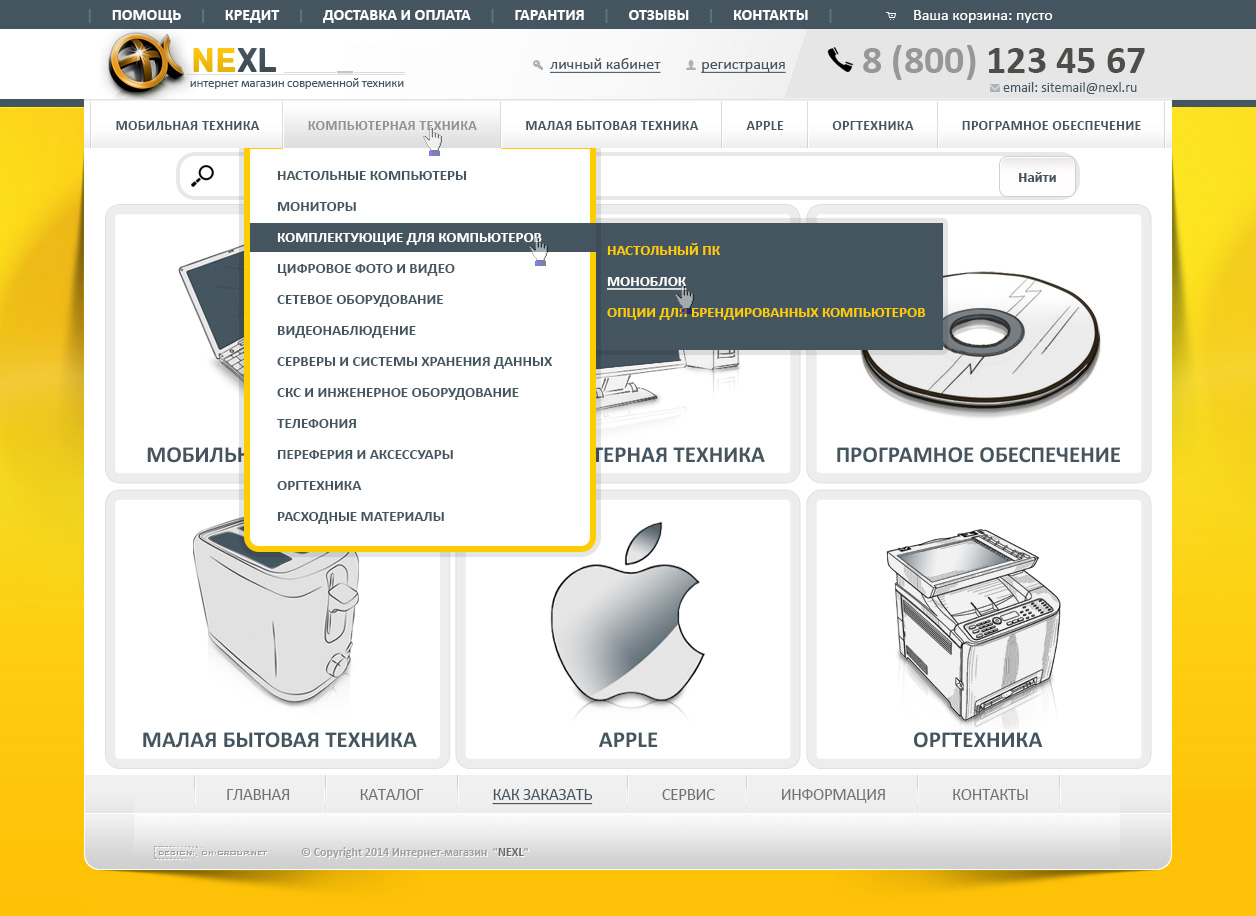
Task: Open СЕРВИС in footer menu
Action: click(x=688, y=794)
